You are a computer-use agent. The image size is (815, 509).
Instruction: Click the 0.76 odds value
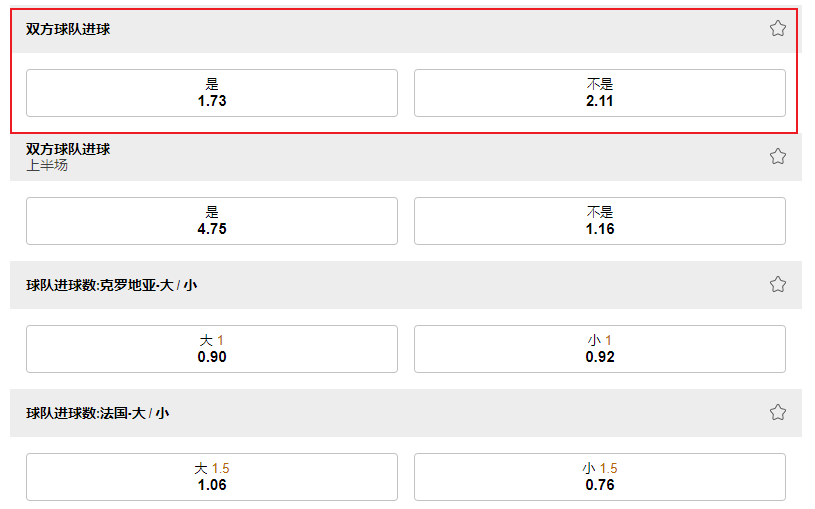(x=600, y=485)
